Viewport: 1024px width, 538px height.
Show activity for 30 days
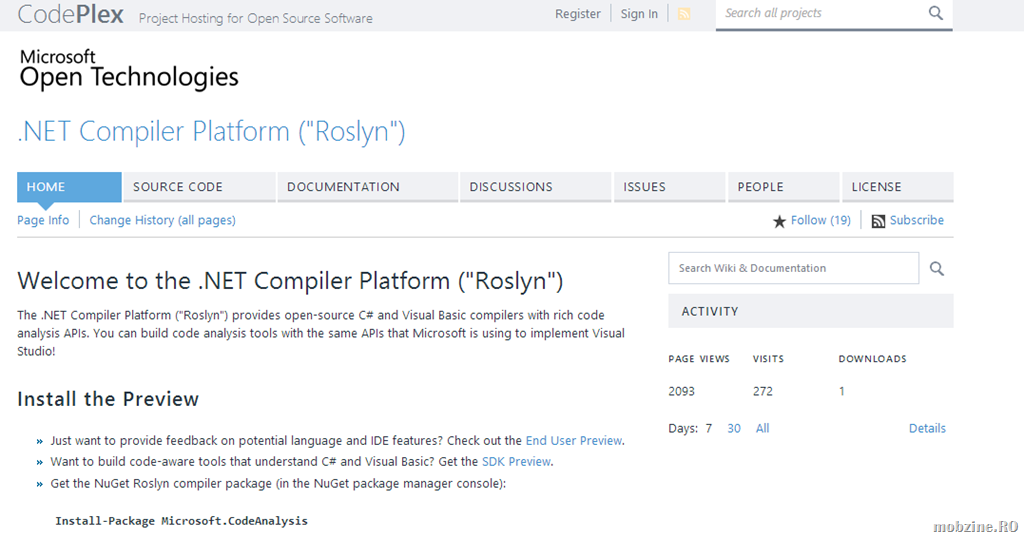[734, 428]
